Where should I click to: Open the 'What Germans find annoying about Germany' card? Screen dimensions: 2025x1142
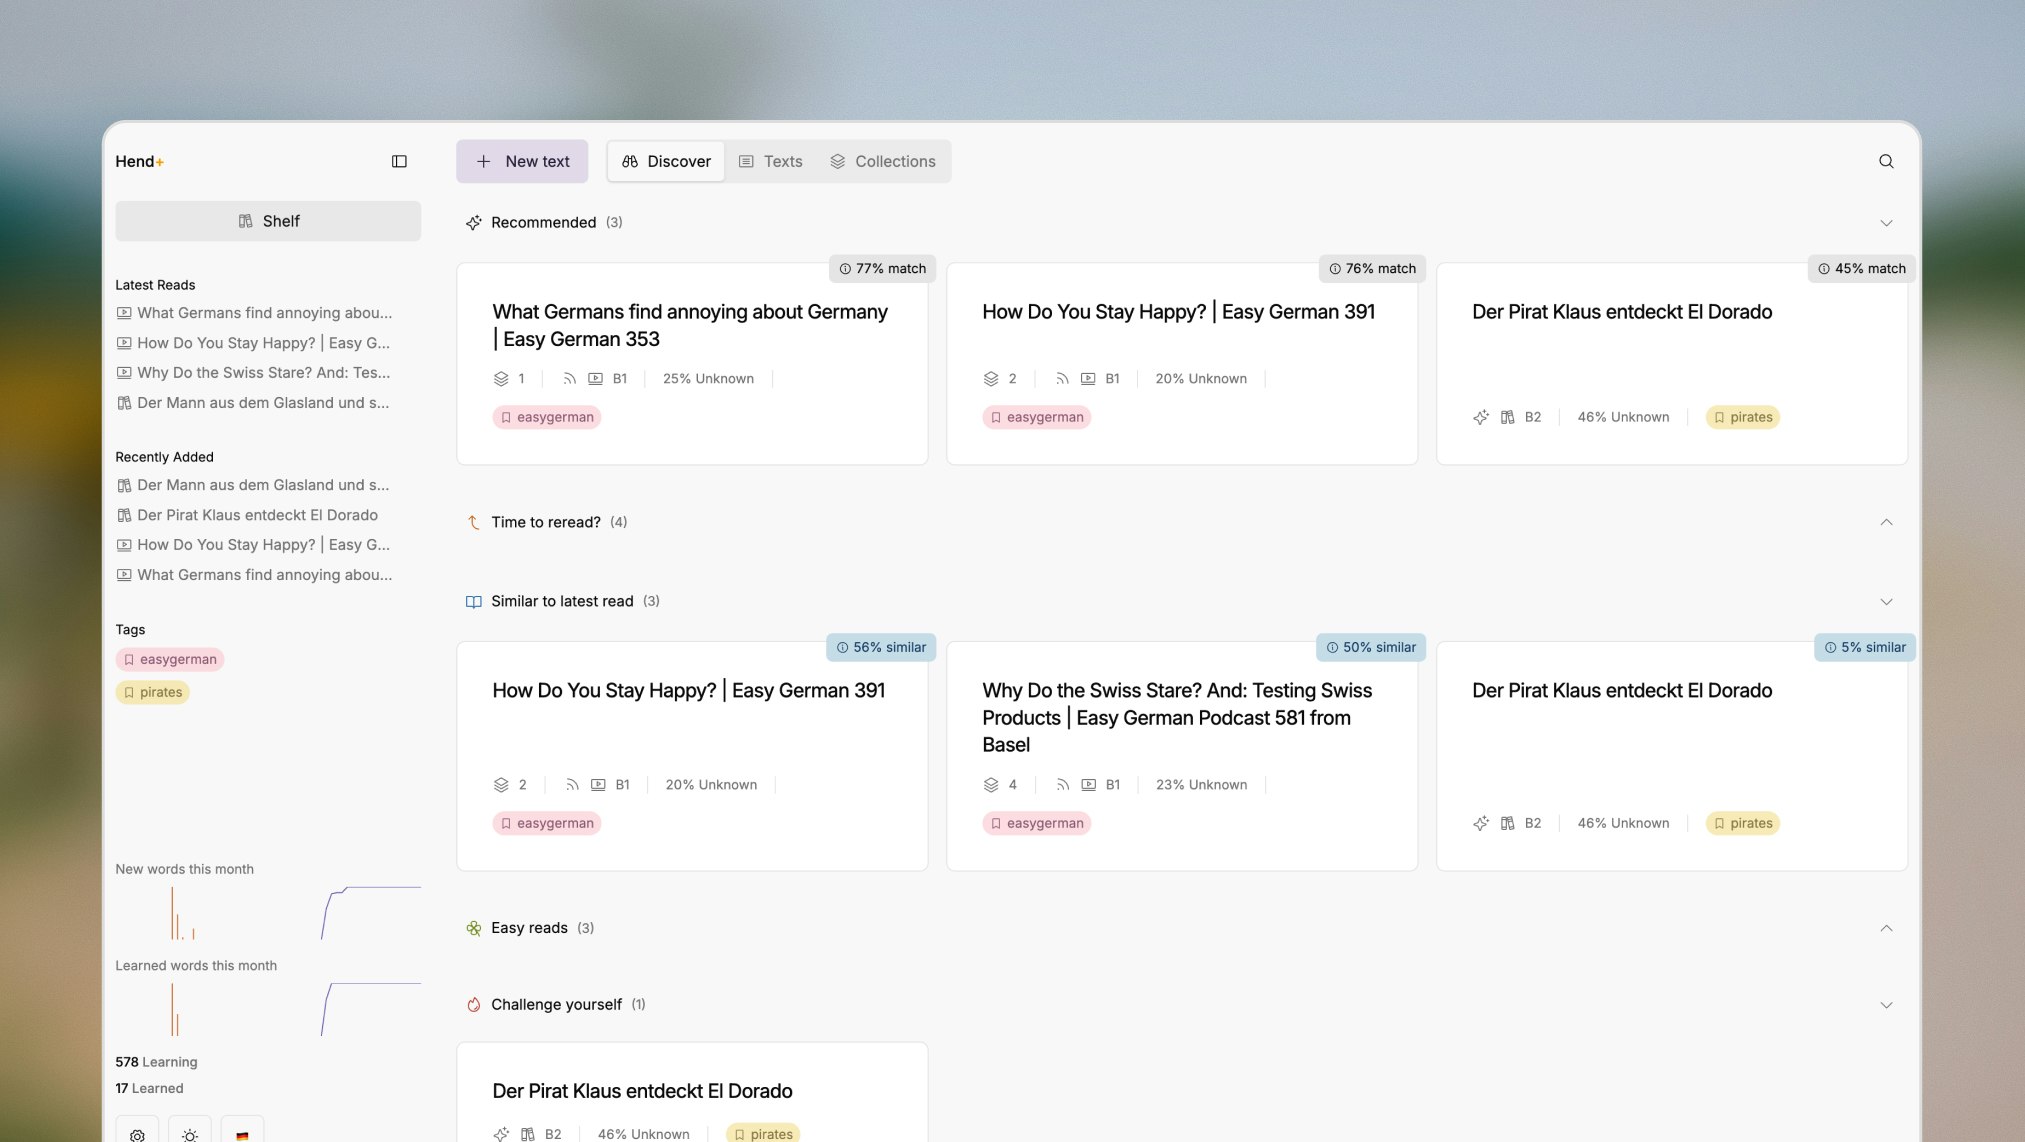(x=692, y=364)
